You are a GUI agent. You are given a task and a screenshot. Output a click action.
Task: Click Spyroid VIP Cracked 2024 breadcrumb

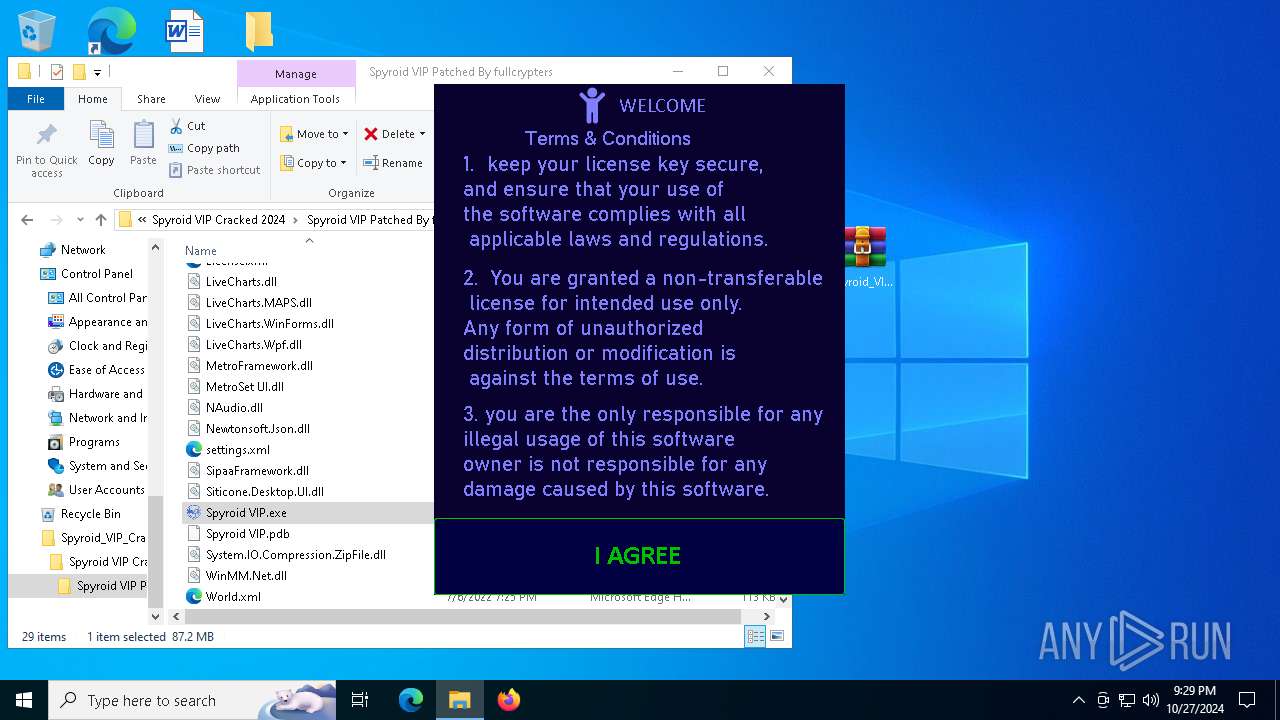click(218, 220)
